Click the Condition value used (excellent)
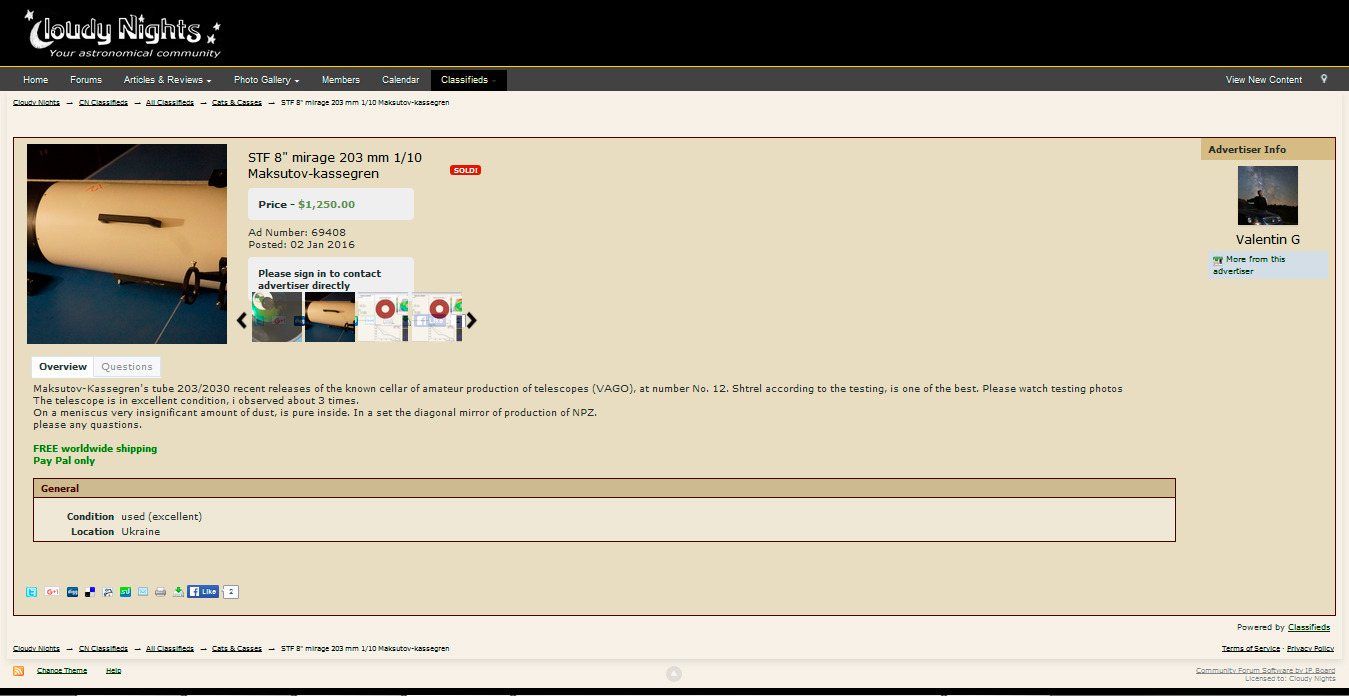 pyautogui.click(x=162, y=517)
